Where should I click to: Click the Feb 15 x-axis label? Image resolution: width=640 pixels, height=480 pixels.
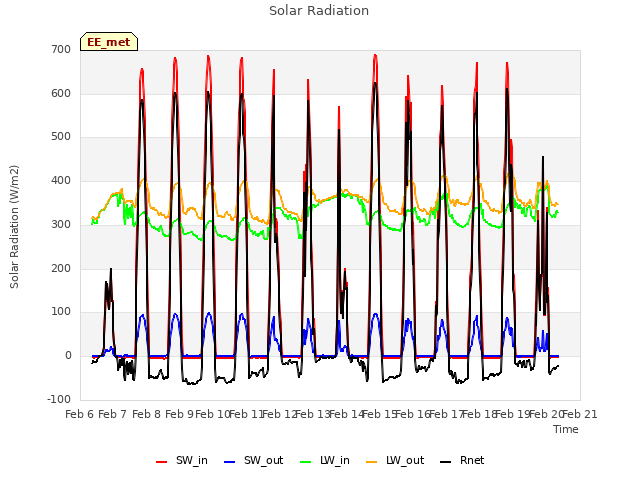point(380,414)
